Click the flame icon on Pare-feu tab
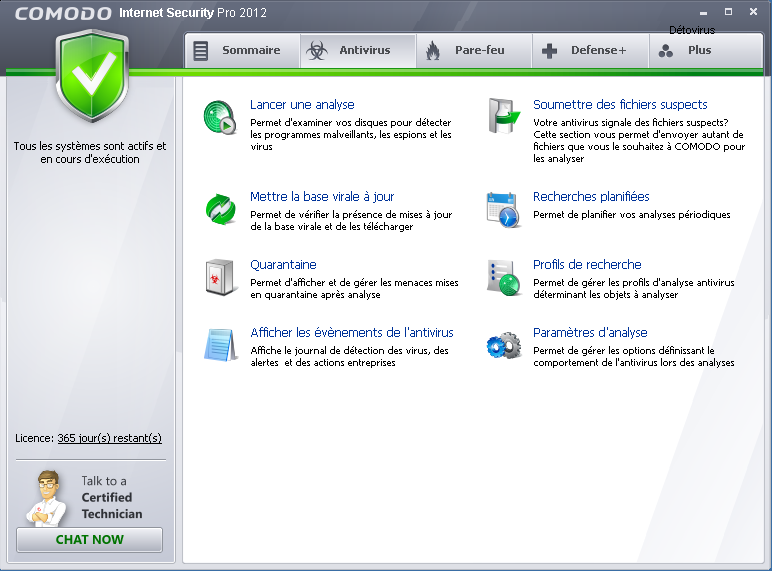The image size is (772, 571). 433,50
